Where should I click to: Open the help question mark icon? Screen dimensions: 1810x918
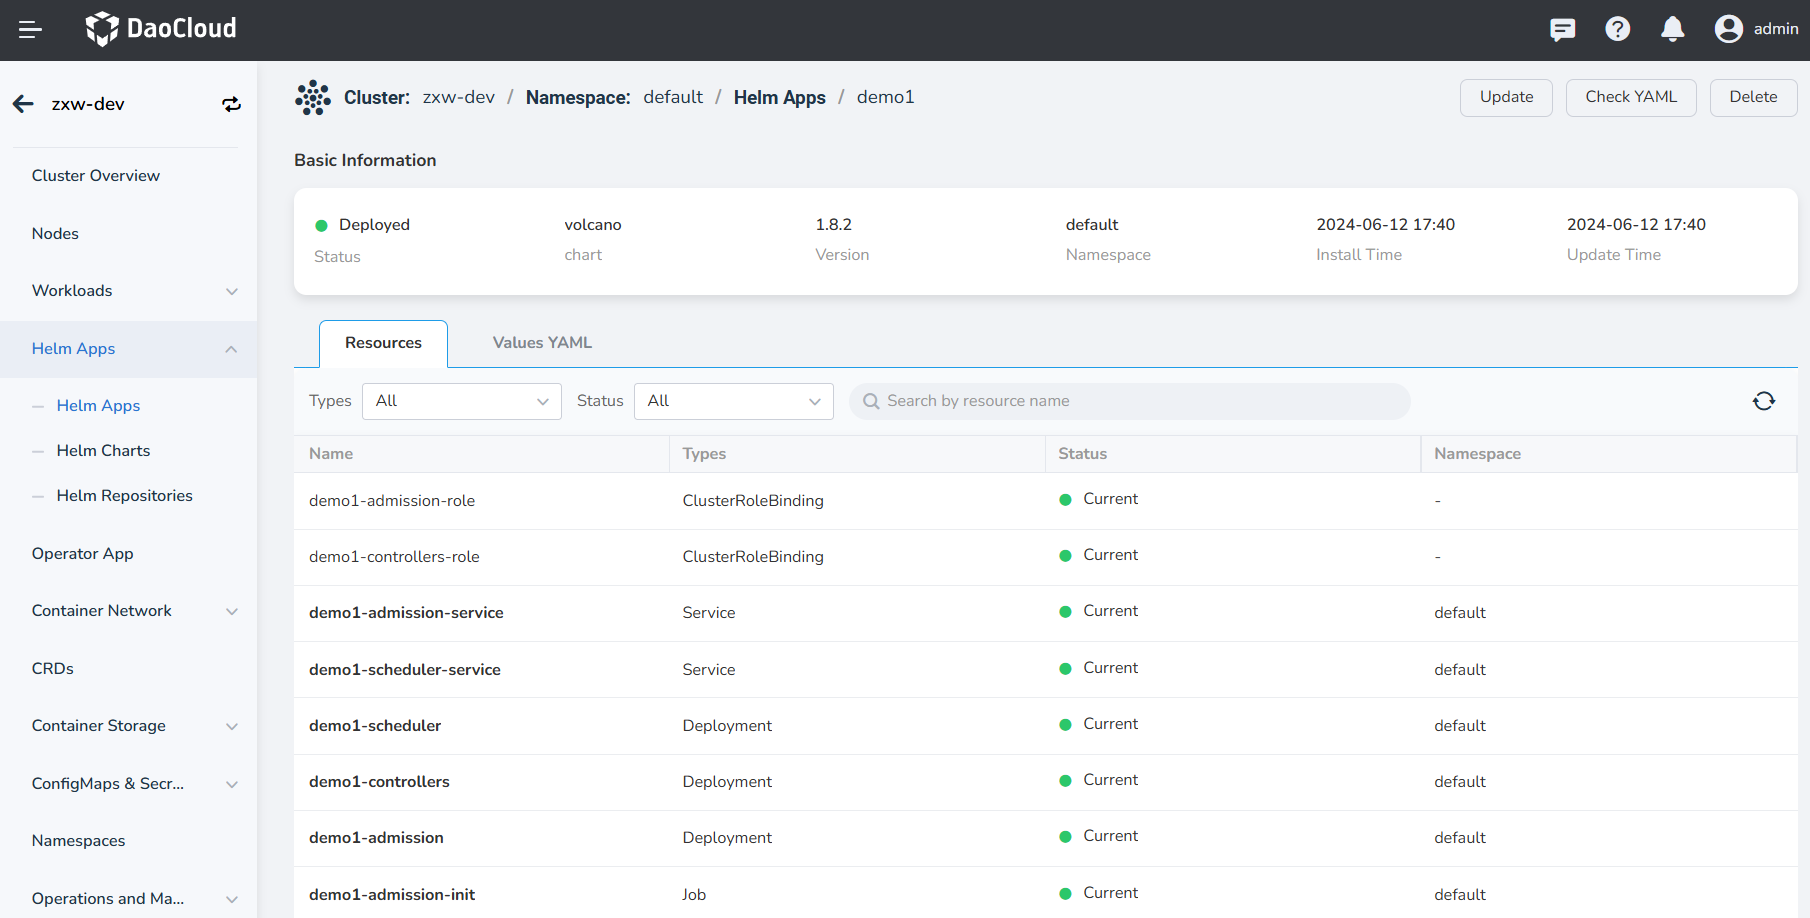coord(1617,30)
